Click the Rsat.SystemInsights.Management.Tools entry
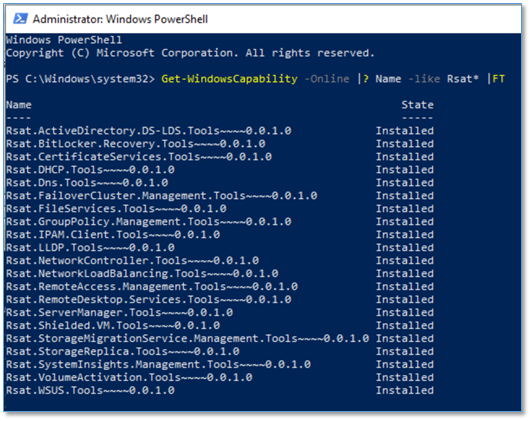Screen dimensions: 531x421 [158, 364]
